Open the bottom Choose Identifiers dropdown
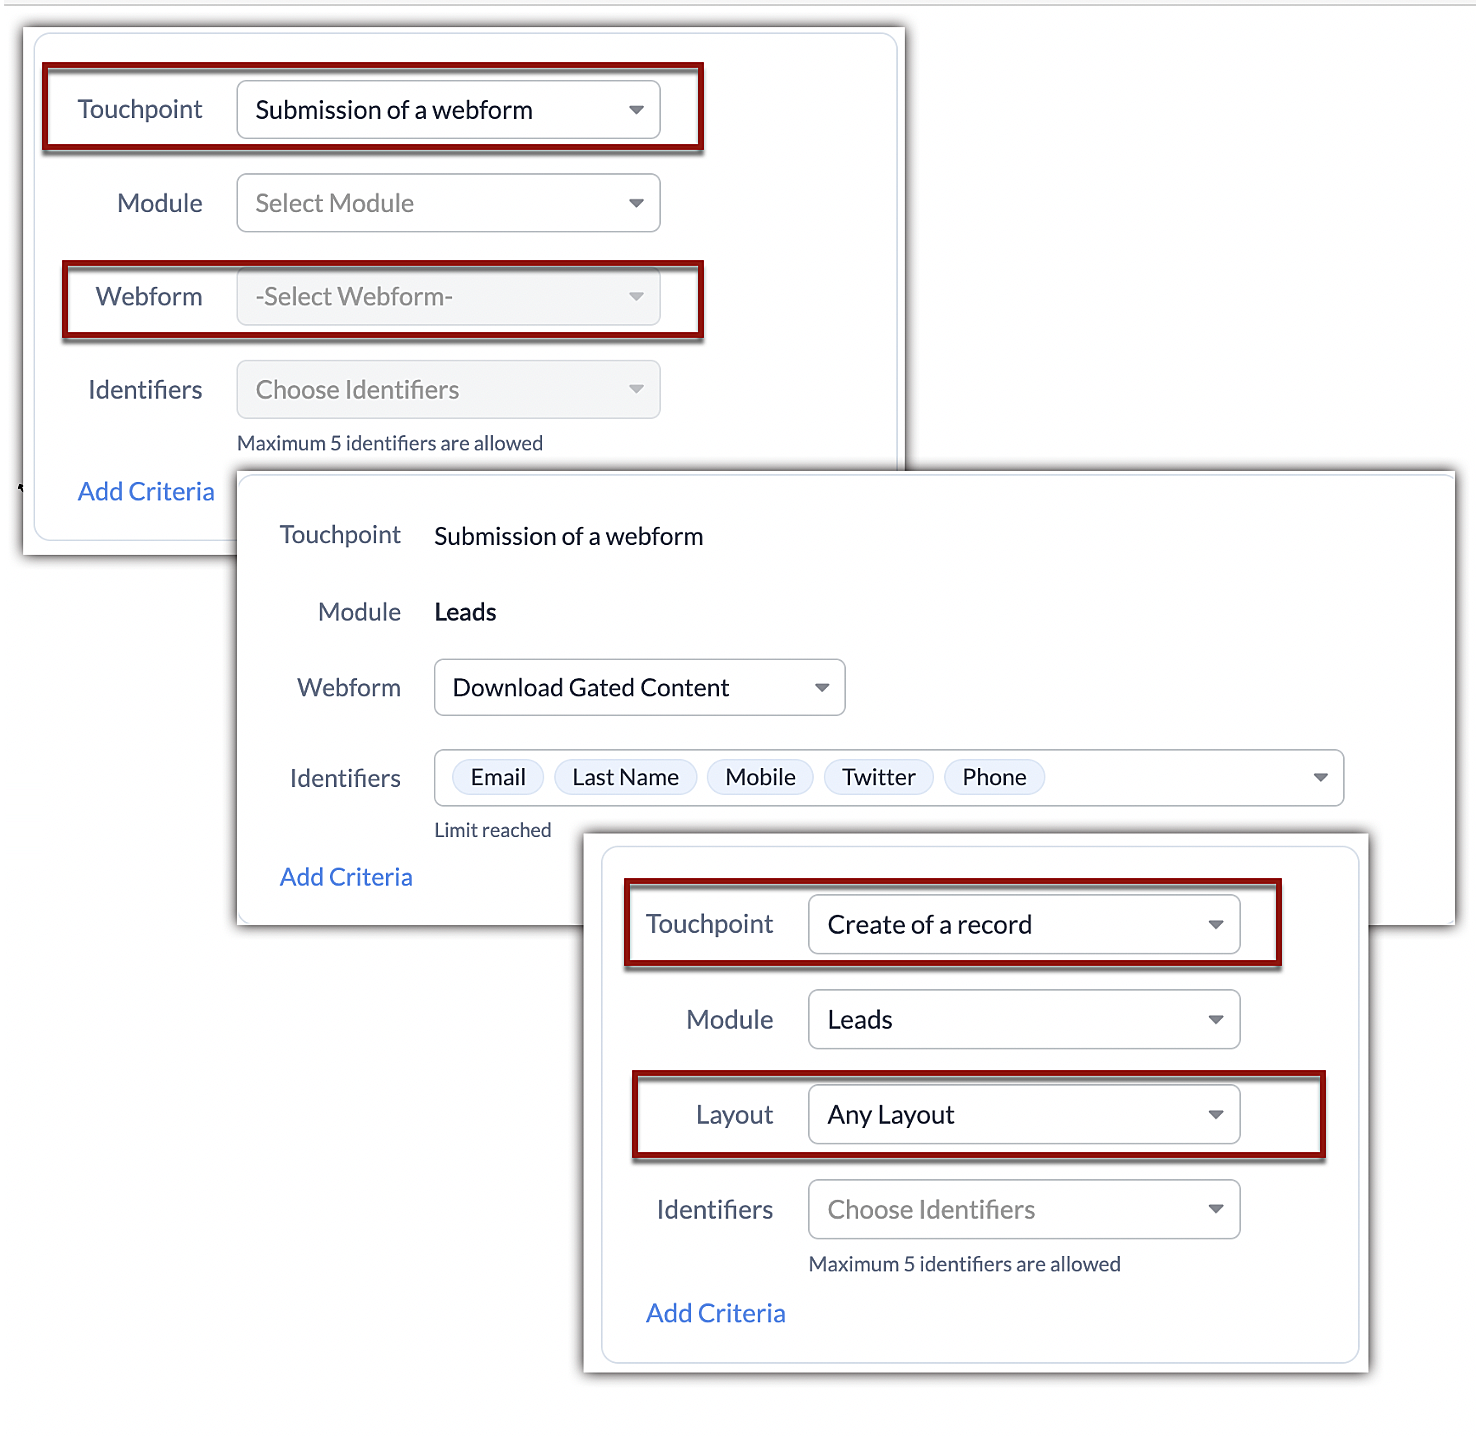Viewport: 1476px width, 1436px height. click(1024, 1210)
